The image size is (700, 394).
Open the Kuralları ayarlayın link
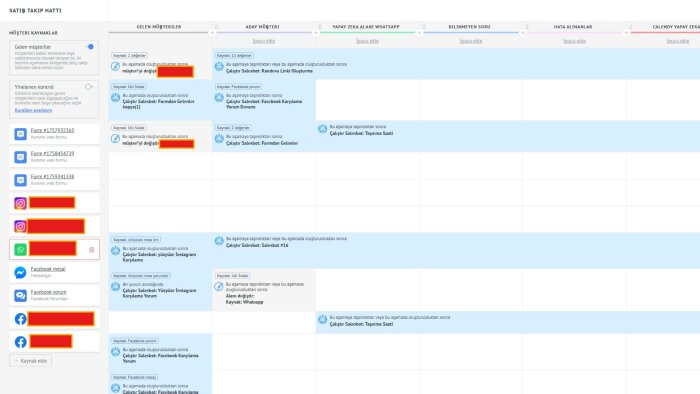pyautogui.click(x=33, y=110)
